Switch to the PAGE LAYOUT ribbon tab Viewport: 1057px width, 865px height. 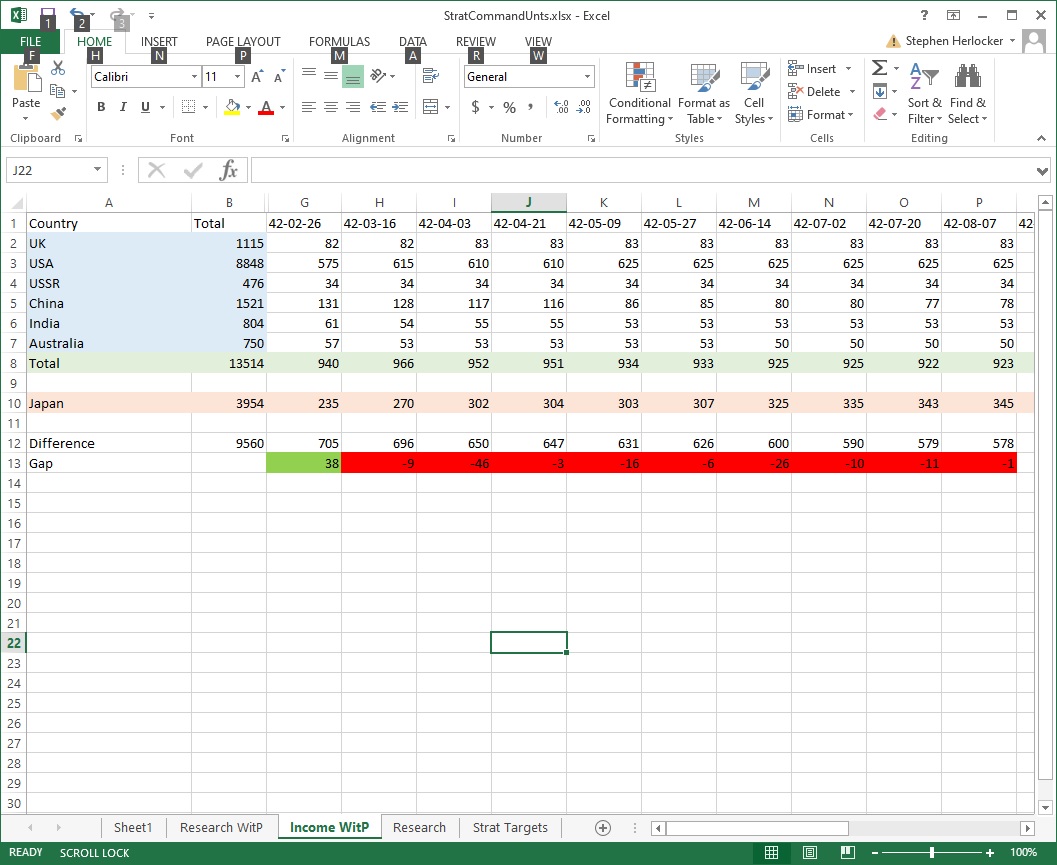(x=243, y=42)
